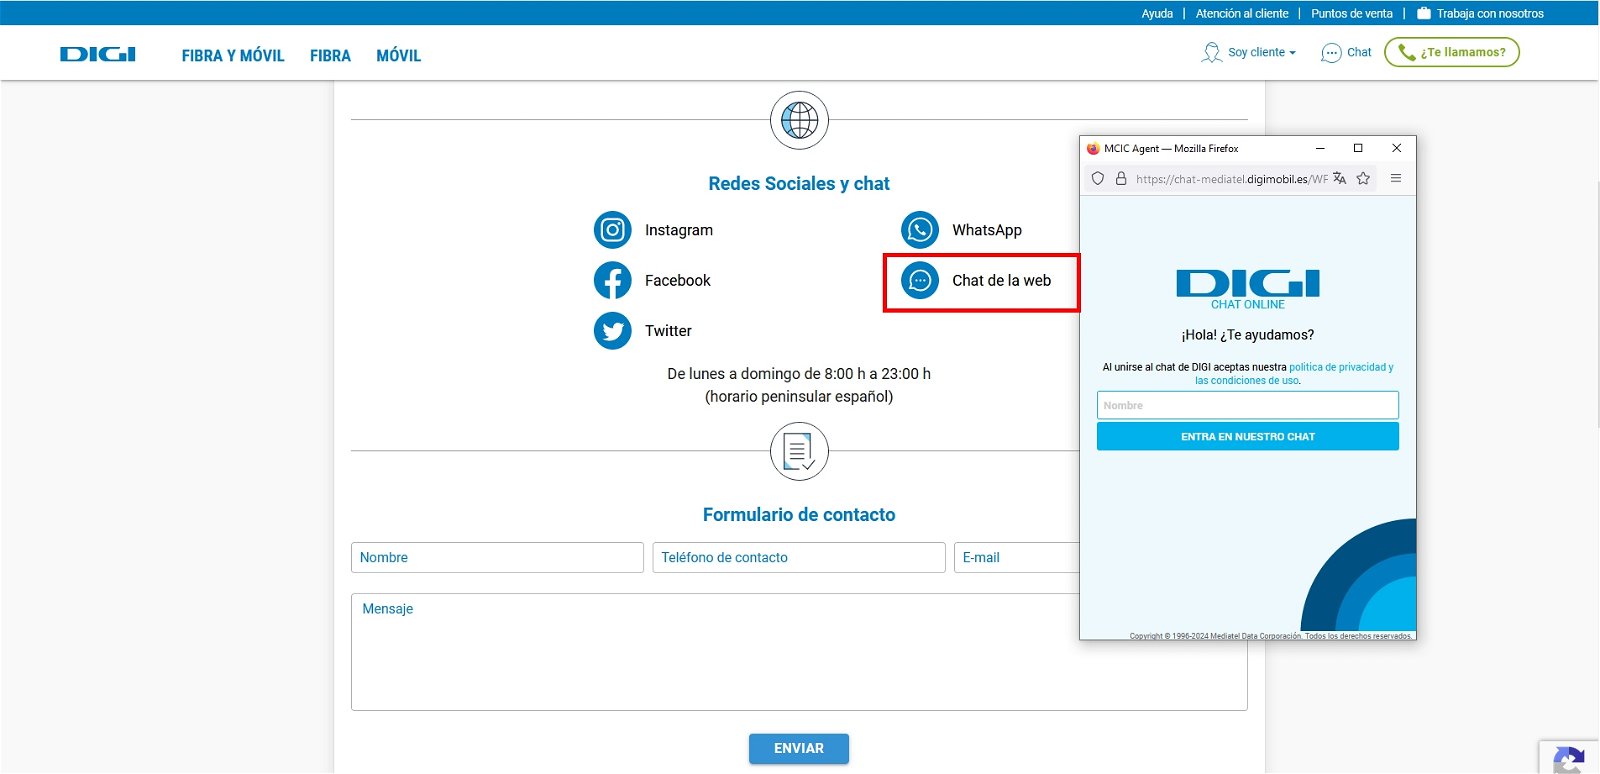Expand the Soy cliente dropdown
The image size is (1600, 774).
pyautogui.click(x=1262, y=52)
